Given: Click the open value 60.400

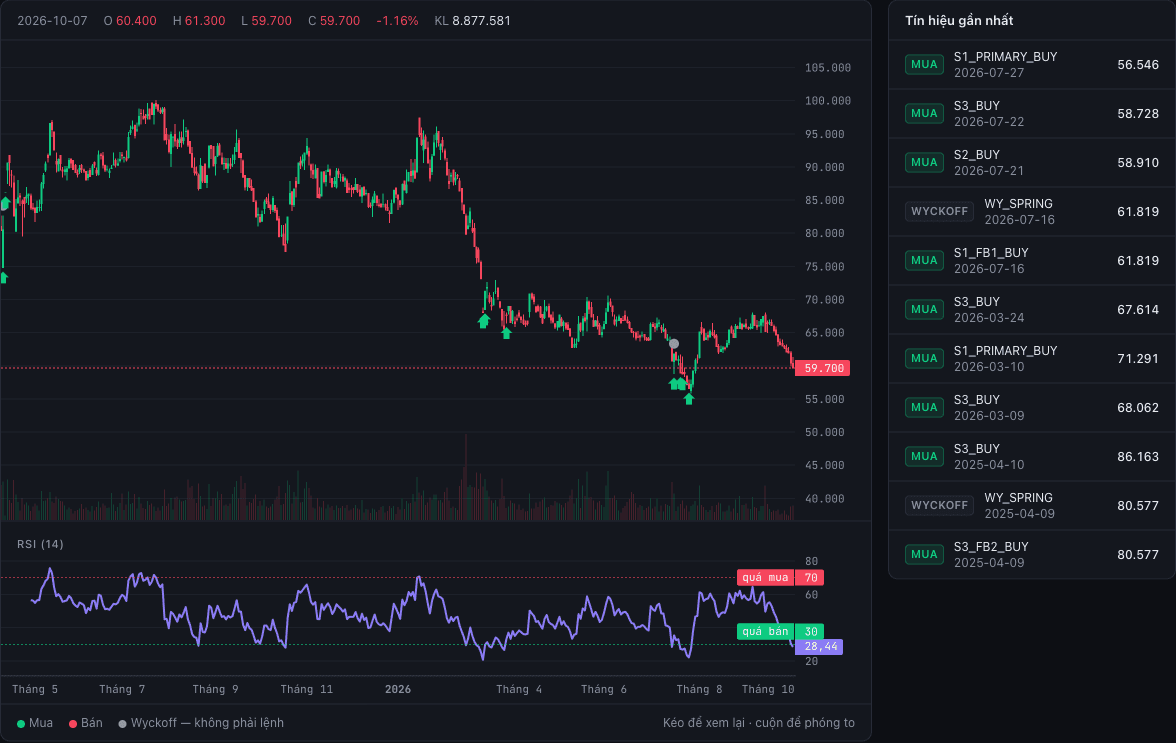Looking at the screenshot, I should tap(136, 21).
